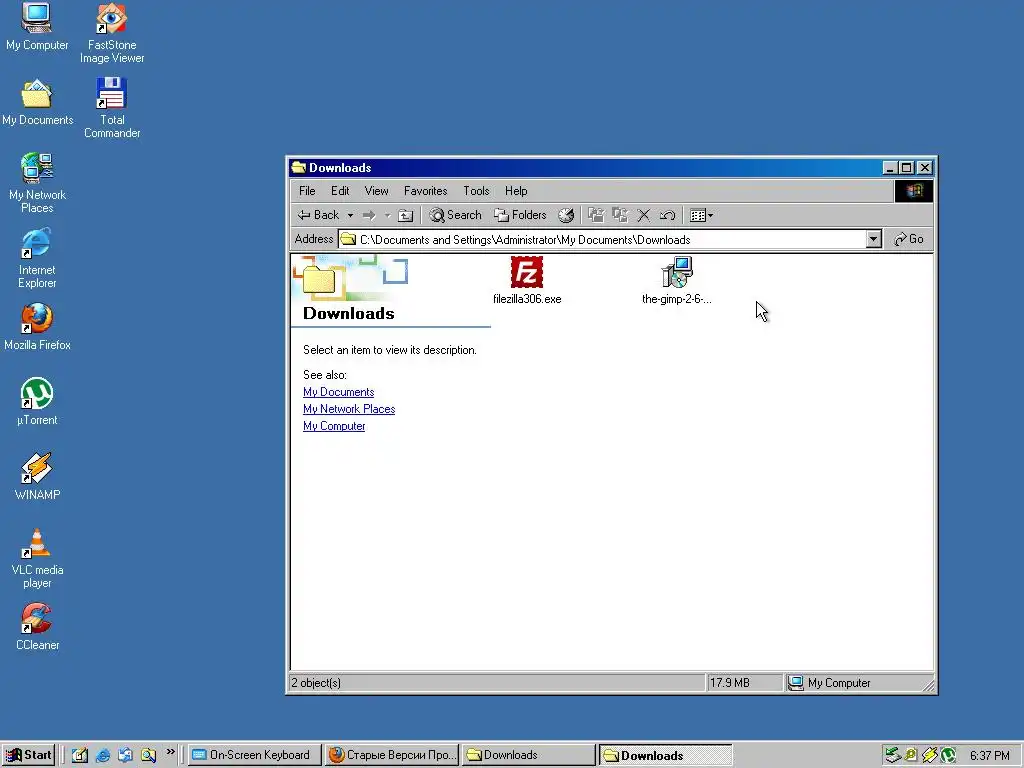Click the Copy To toolbar icon
1024x768 pixels.
620,215
